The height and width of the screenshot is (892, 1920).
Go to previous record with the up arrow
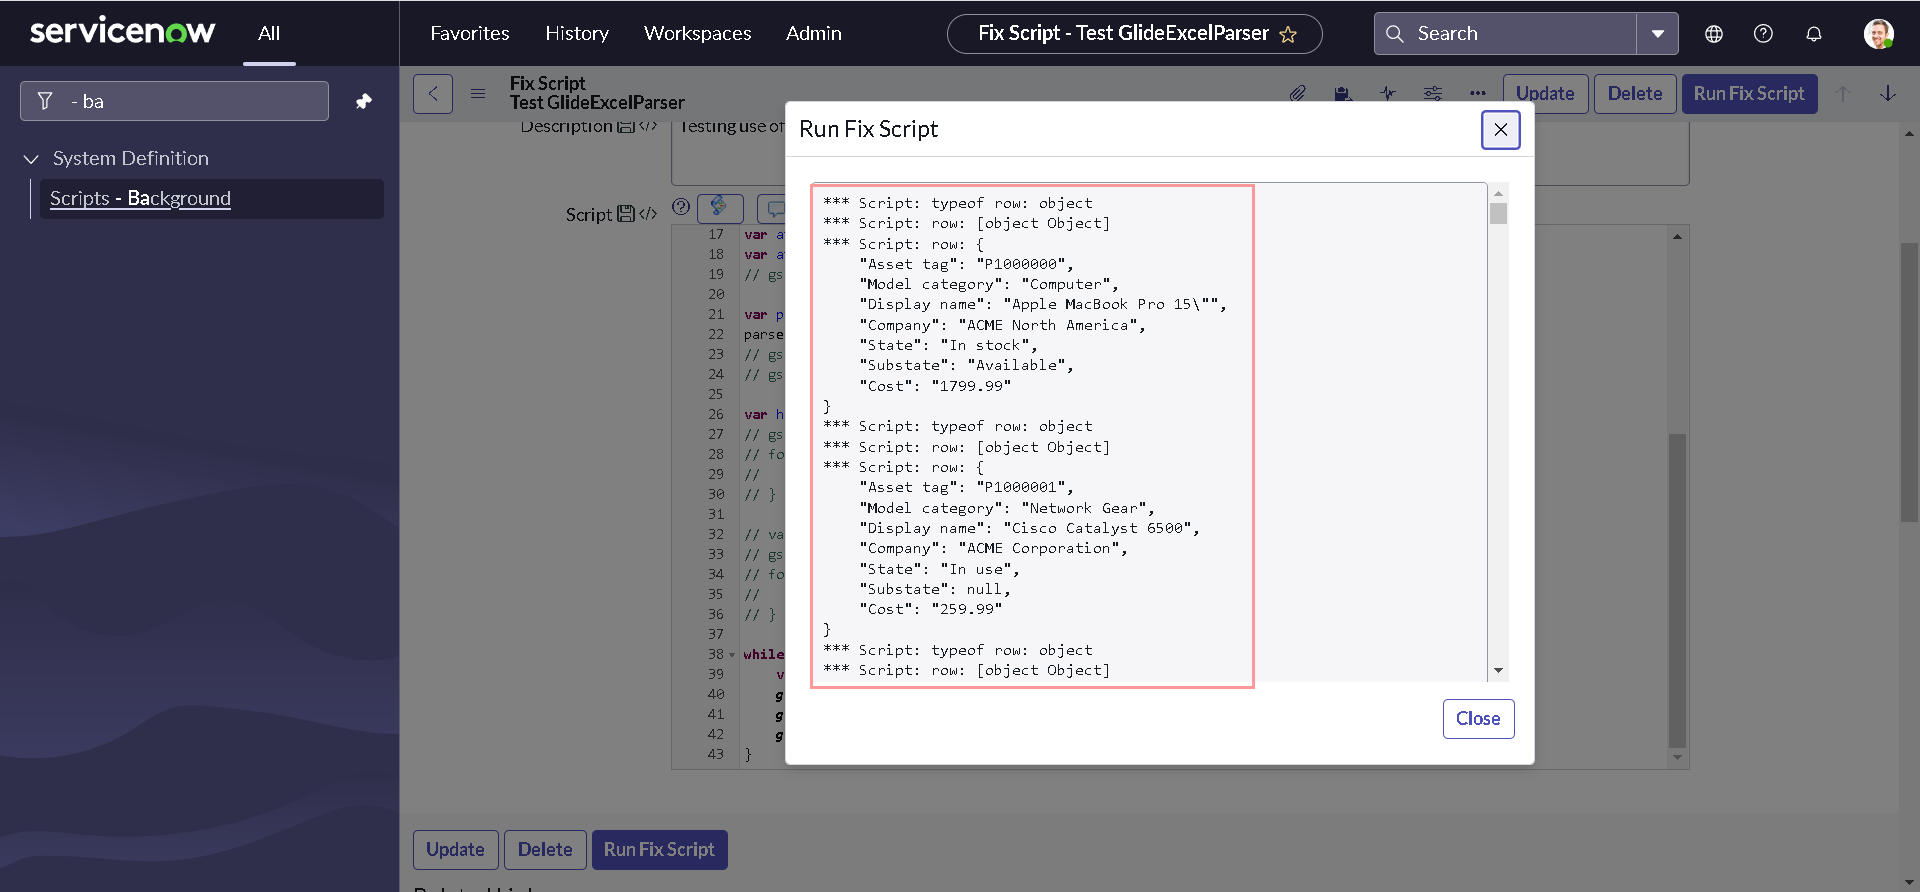pos(1843,94)
